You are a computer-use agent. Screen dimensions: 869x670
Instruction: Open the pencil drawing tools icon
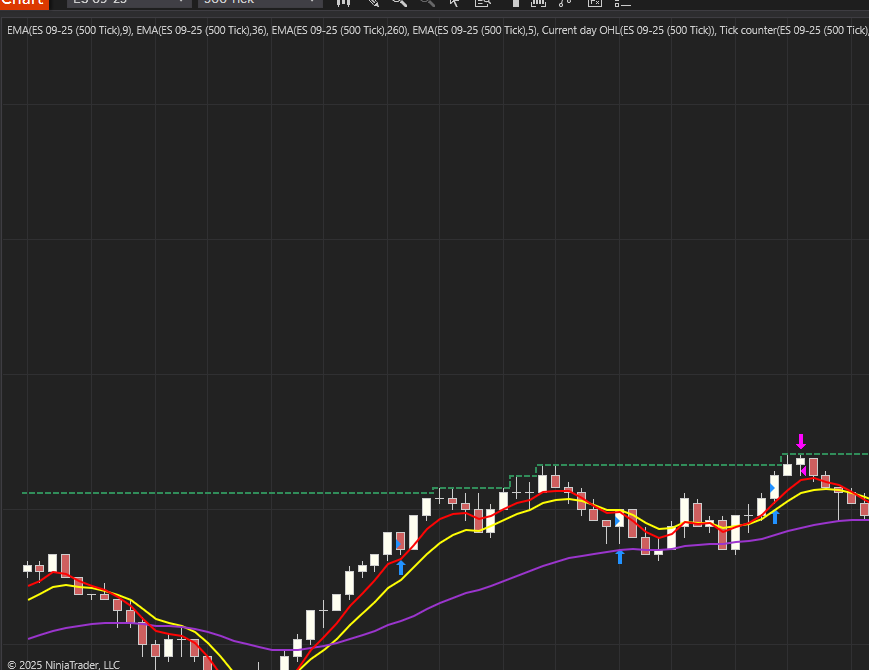coord(374,3)
